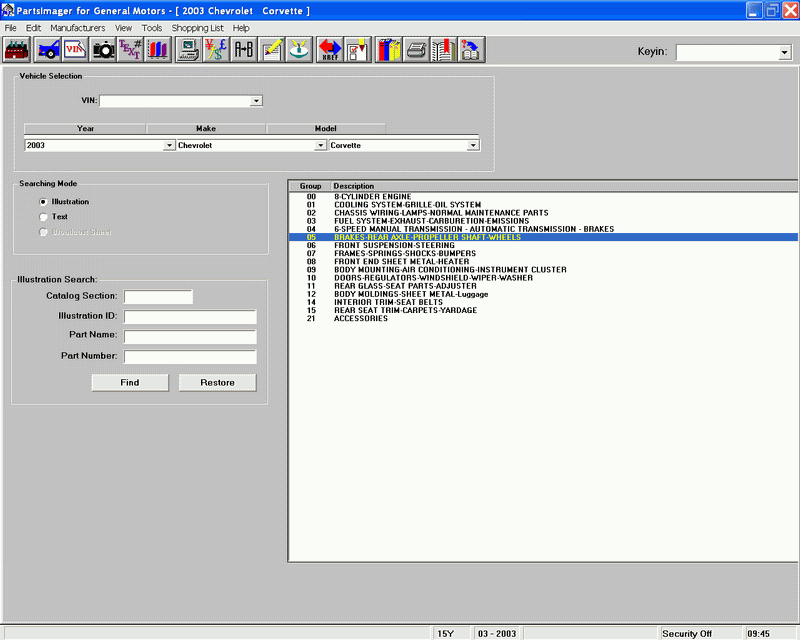The image size is (800, 640).
Task: Click the printer icon
Action: 416,50
